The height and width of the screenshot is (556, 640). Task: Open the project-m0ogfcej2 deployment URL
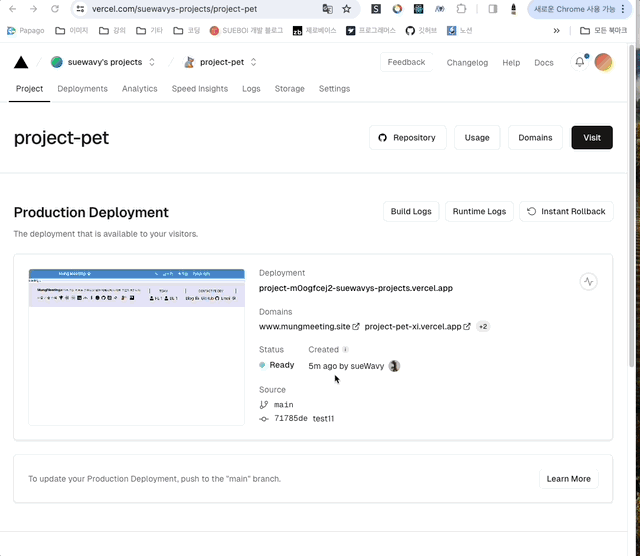pyautogui.click(x=356, y=288)
